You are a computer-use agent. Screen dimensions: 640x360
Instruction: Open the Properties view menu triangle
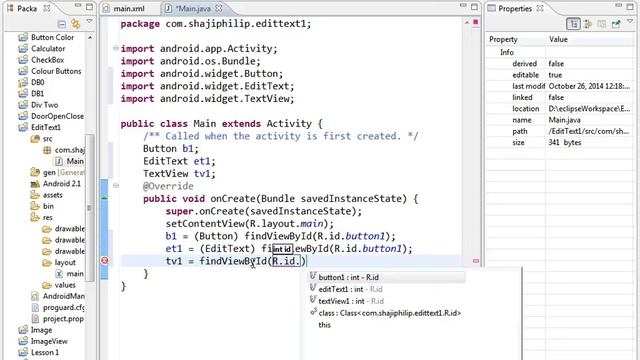coord(630,21)
